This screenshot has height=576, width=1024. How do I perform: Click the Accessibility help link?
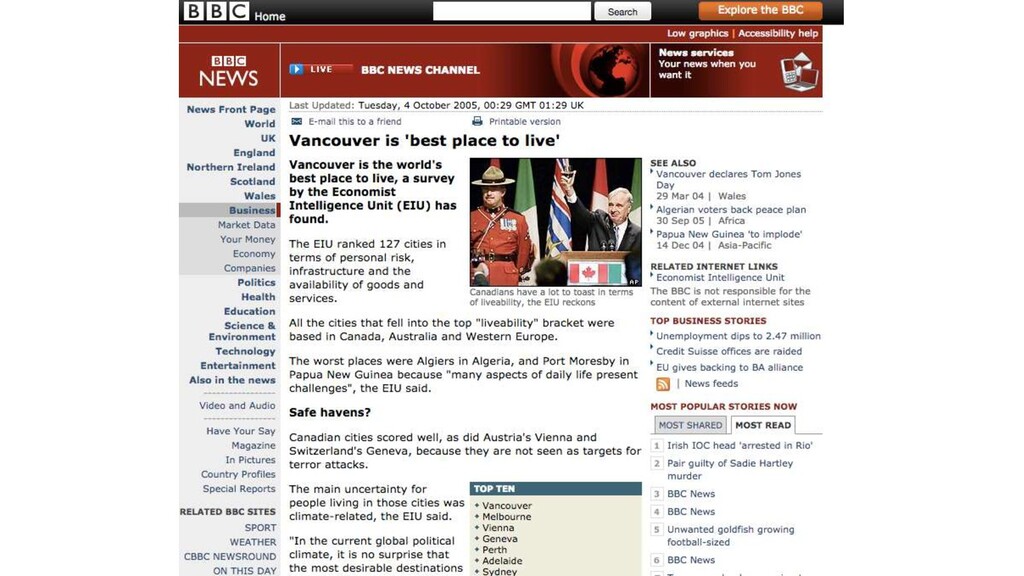(x=778, y=33)
